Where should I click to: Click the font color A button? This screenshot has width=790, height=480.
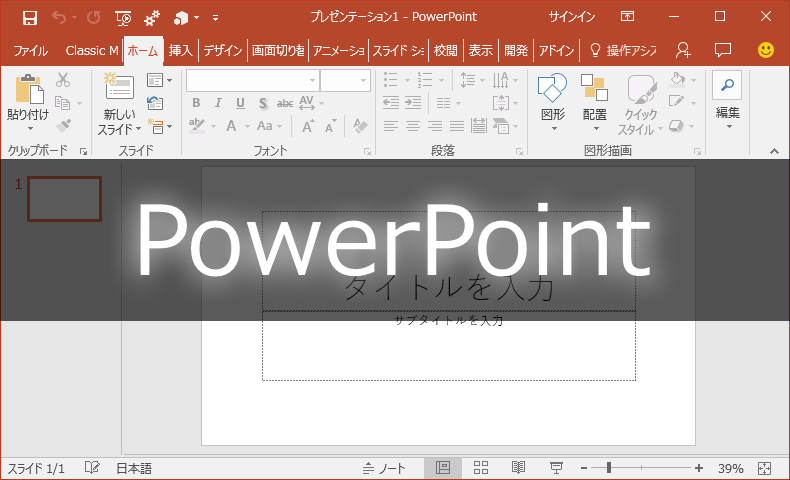(231, 126)
